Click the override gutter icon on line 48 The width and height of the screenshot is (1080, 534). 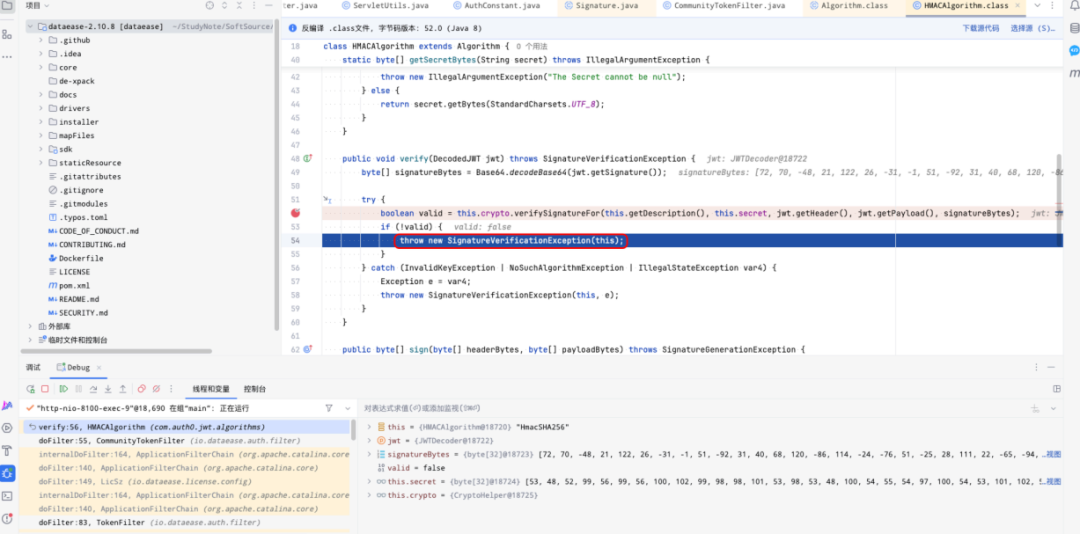(307, 158)
